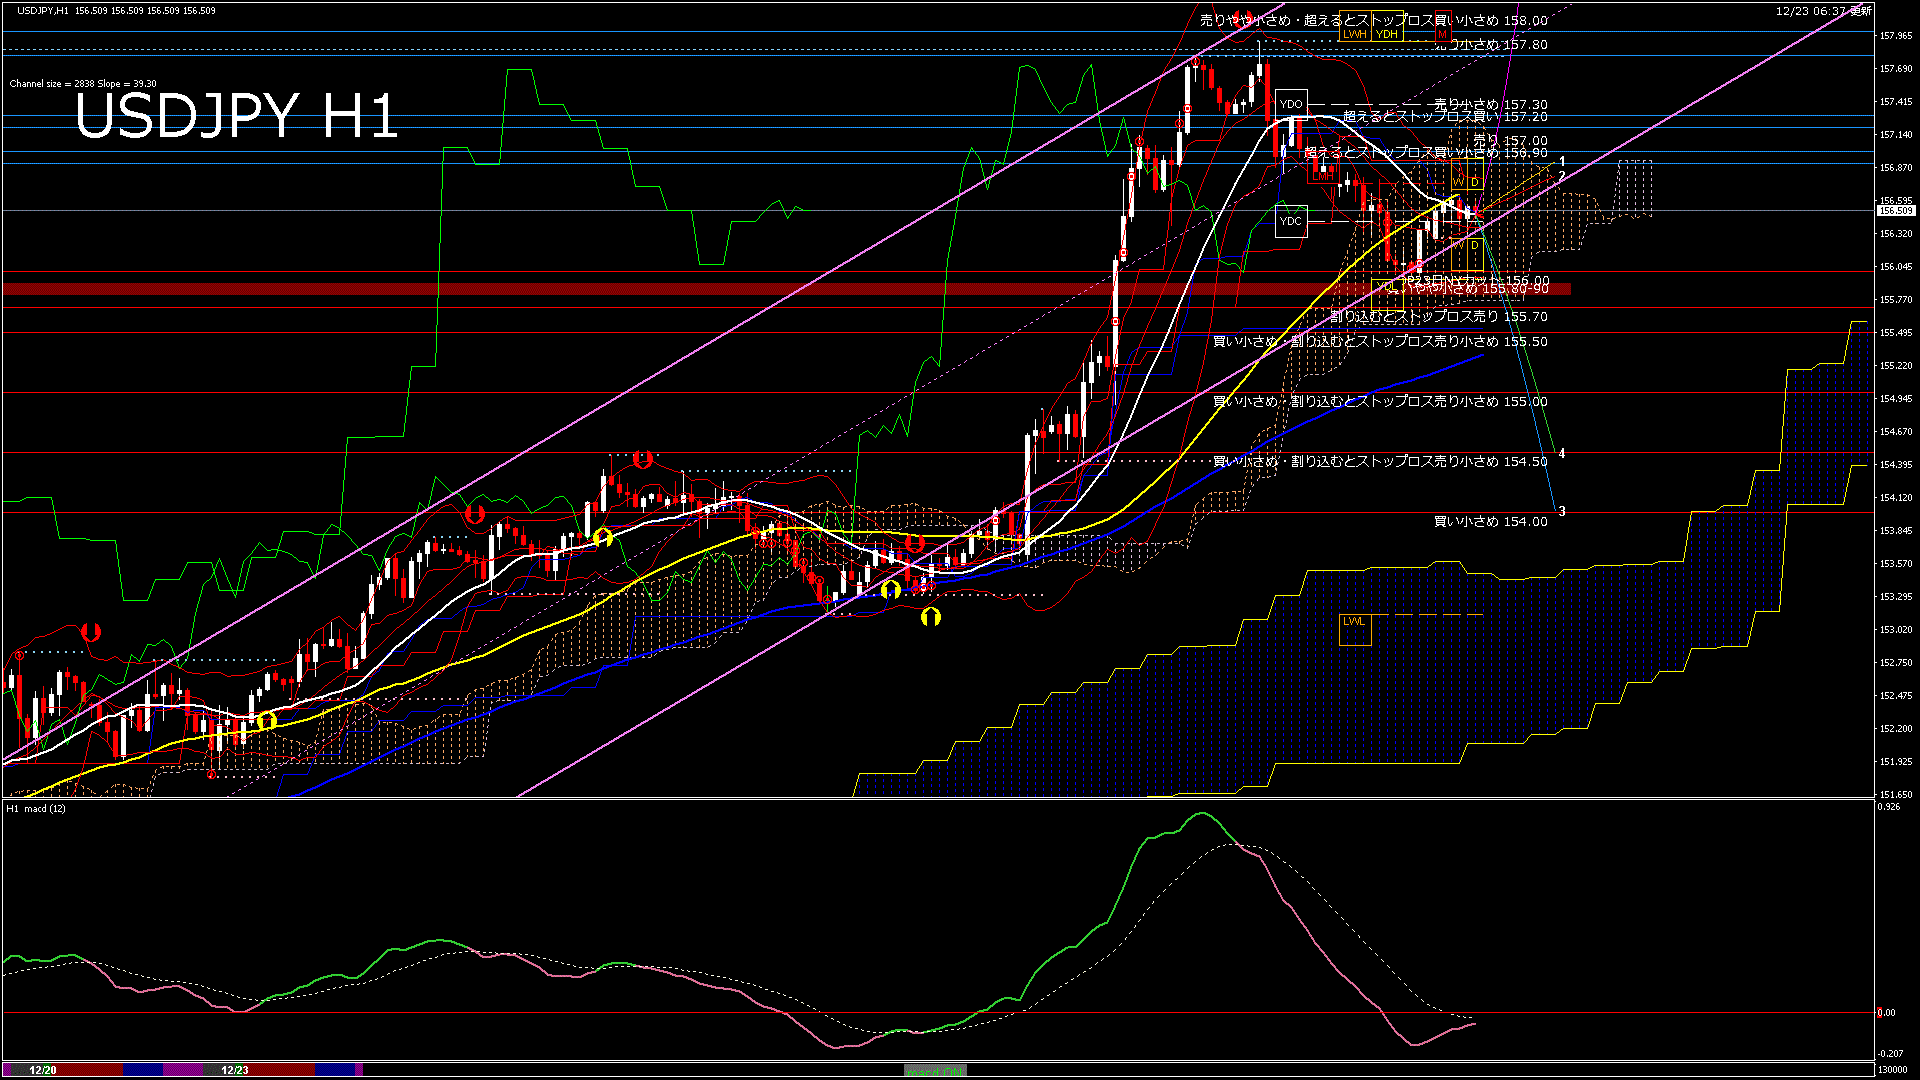This screenshot has height=1080, width=1920.
Task: Click the 12/20 date marker on timeline
Action: click(43, 1070)
